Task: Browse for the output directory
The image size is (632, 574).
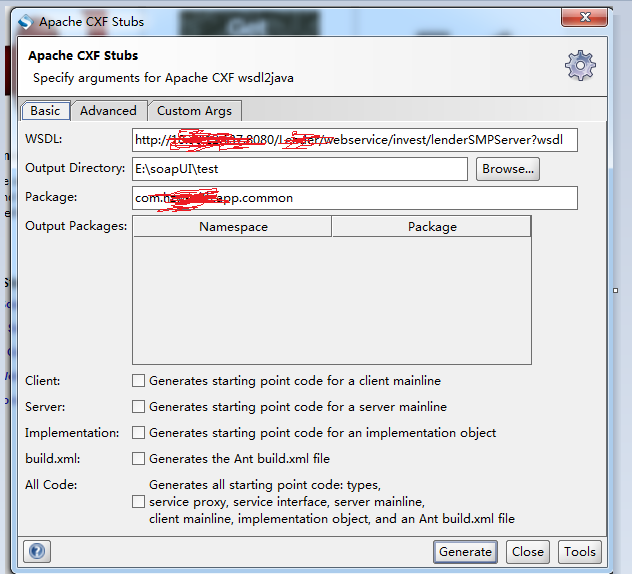Action: (508, 168)
